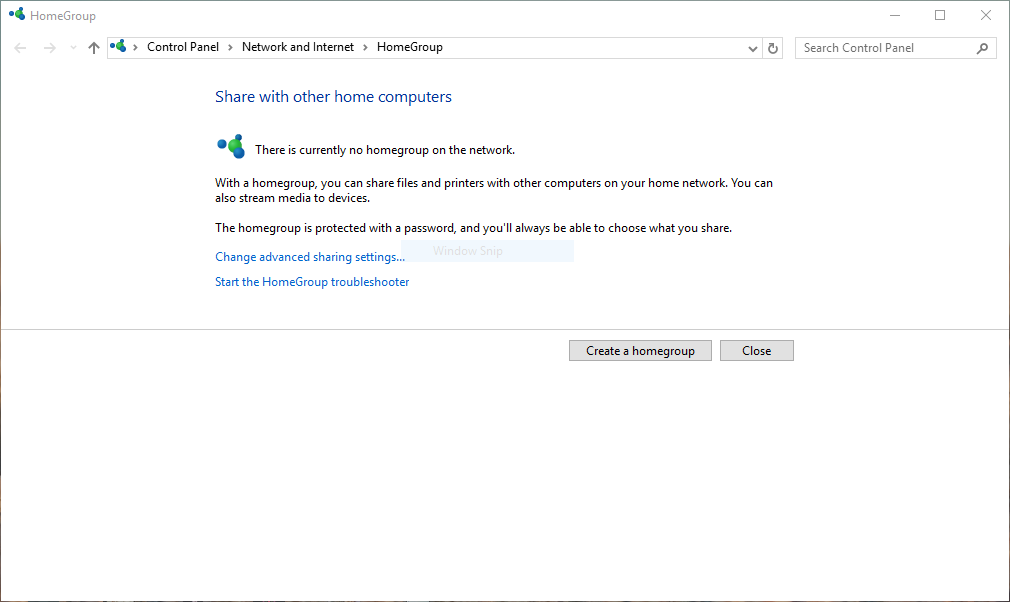Open the Recent locations dropdown arrow
The image size is (1010, 602).
[73, 48]
